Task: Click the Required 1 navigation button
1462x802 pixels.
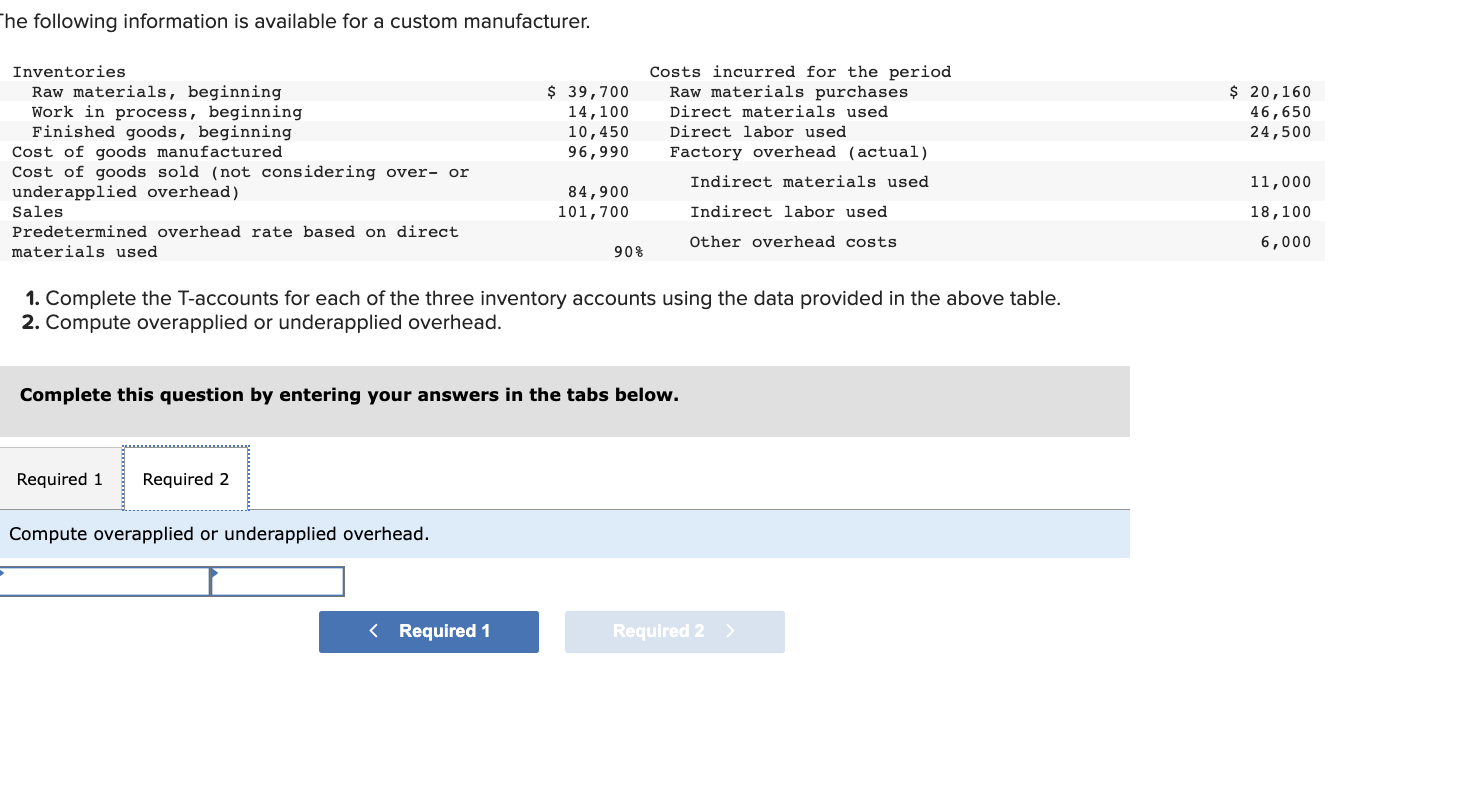Action: pyautogui.click(x=428, y=631)
